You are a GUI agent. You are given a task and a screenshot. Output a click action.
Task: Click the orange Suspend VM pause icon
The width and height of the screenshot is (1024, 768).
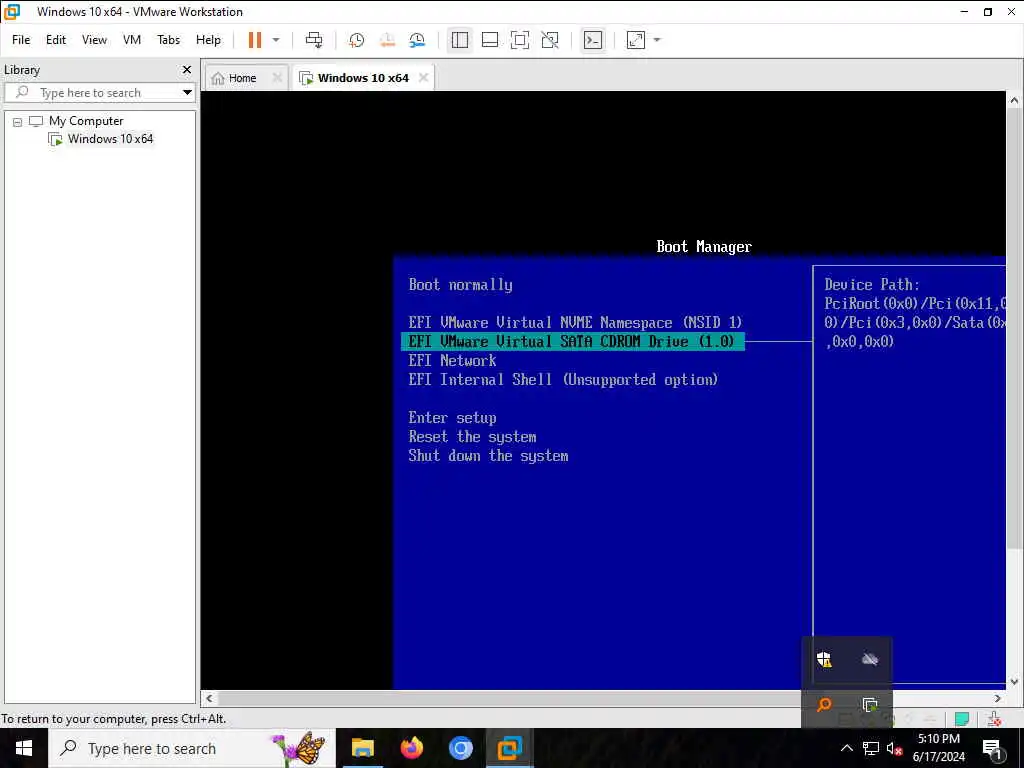[255, 40]
